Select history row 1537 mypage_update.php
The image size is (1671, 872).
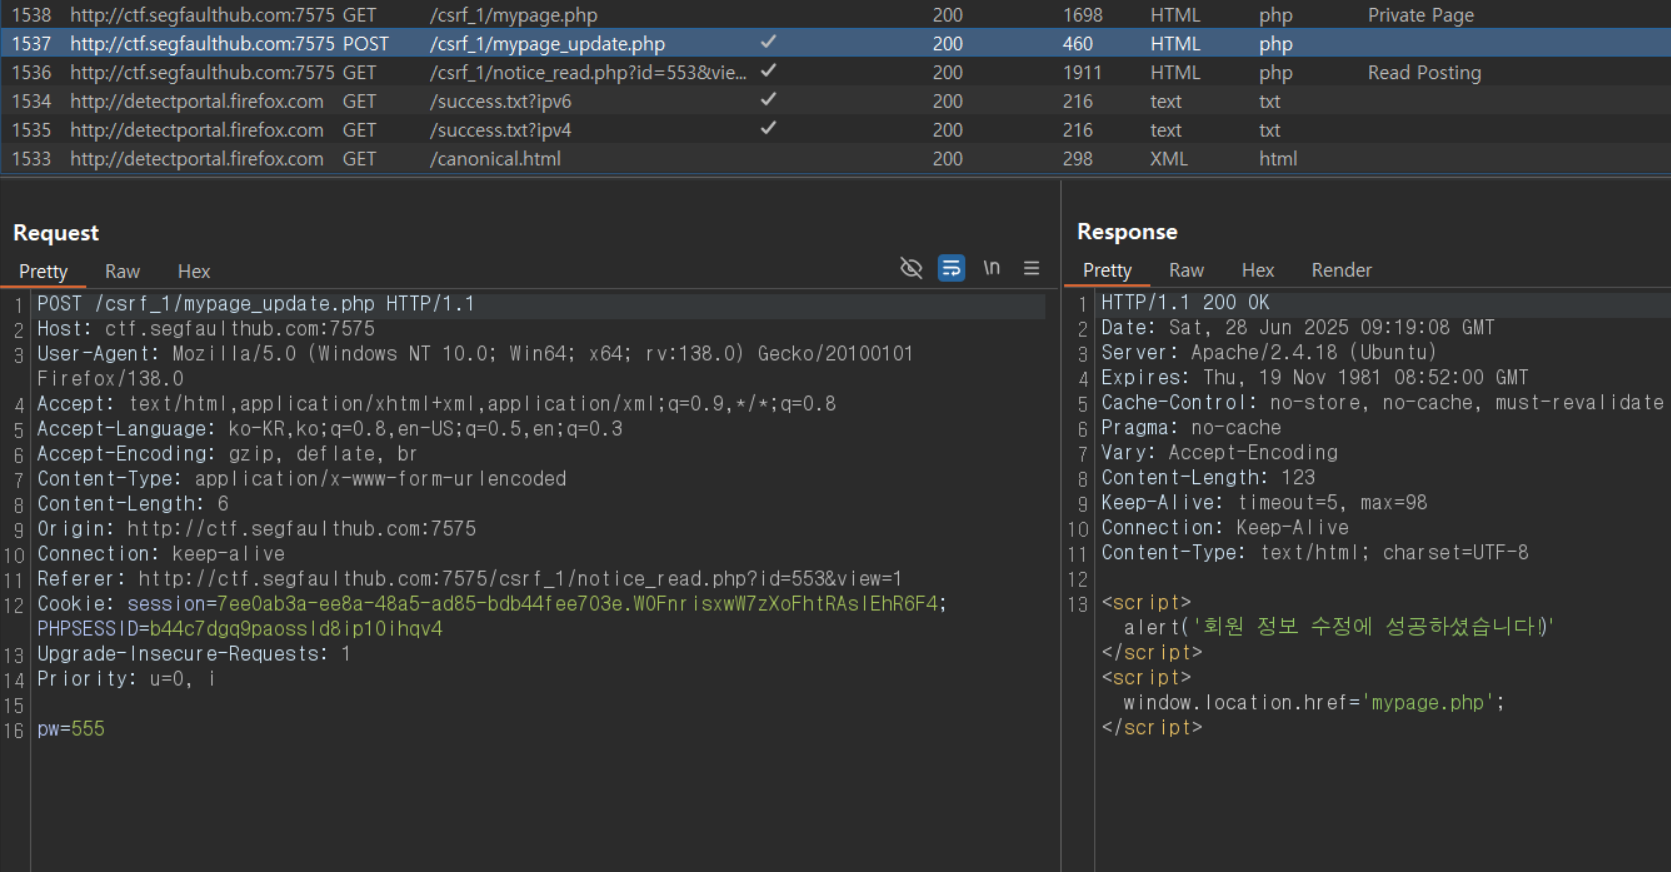tap(835, 44)
